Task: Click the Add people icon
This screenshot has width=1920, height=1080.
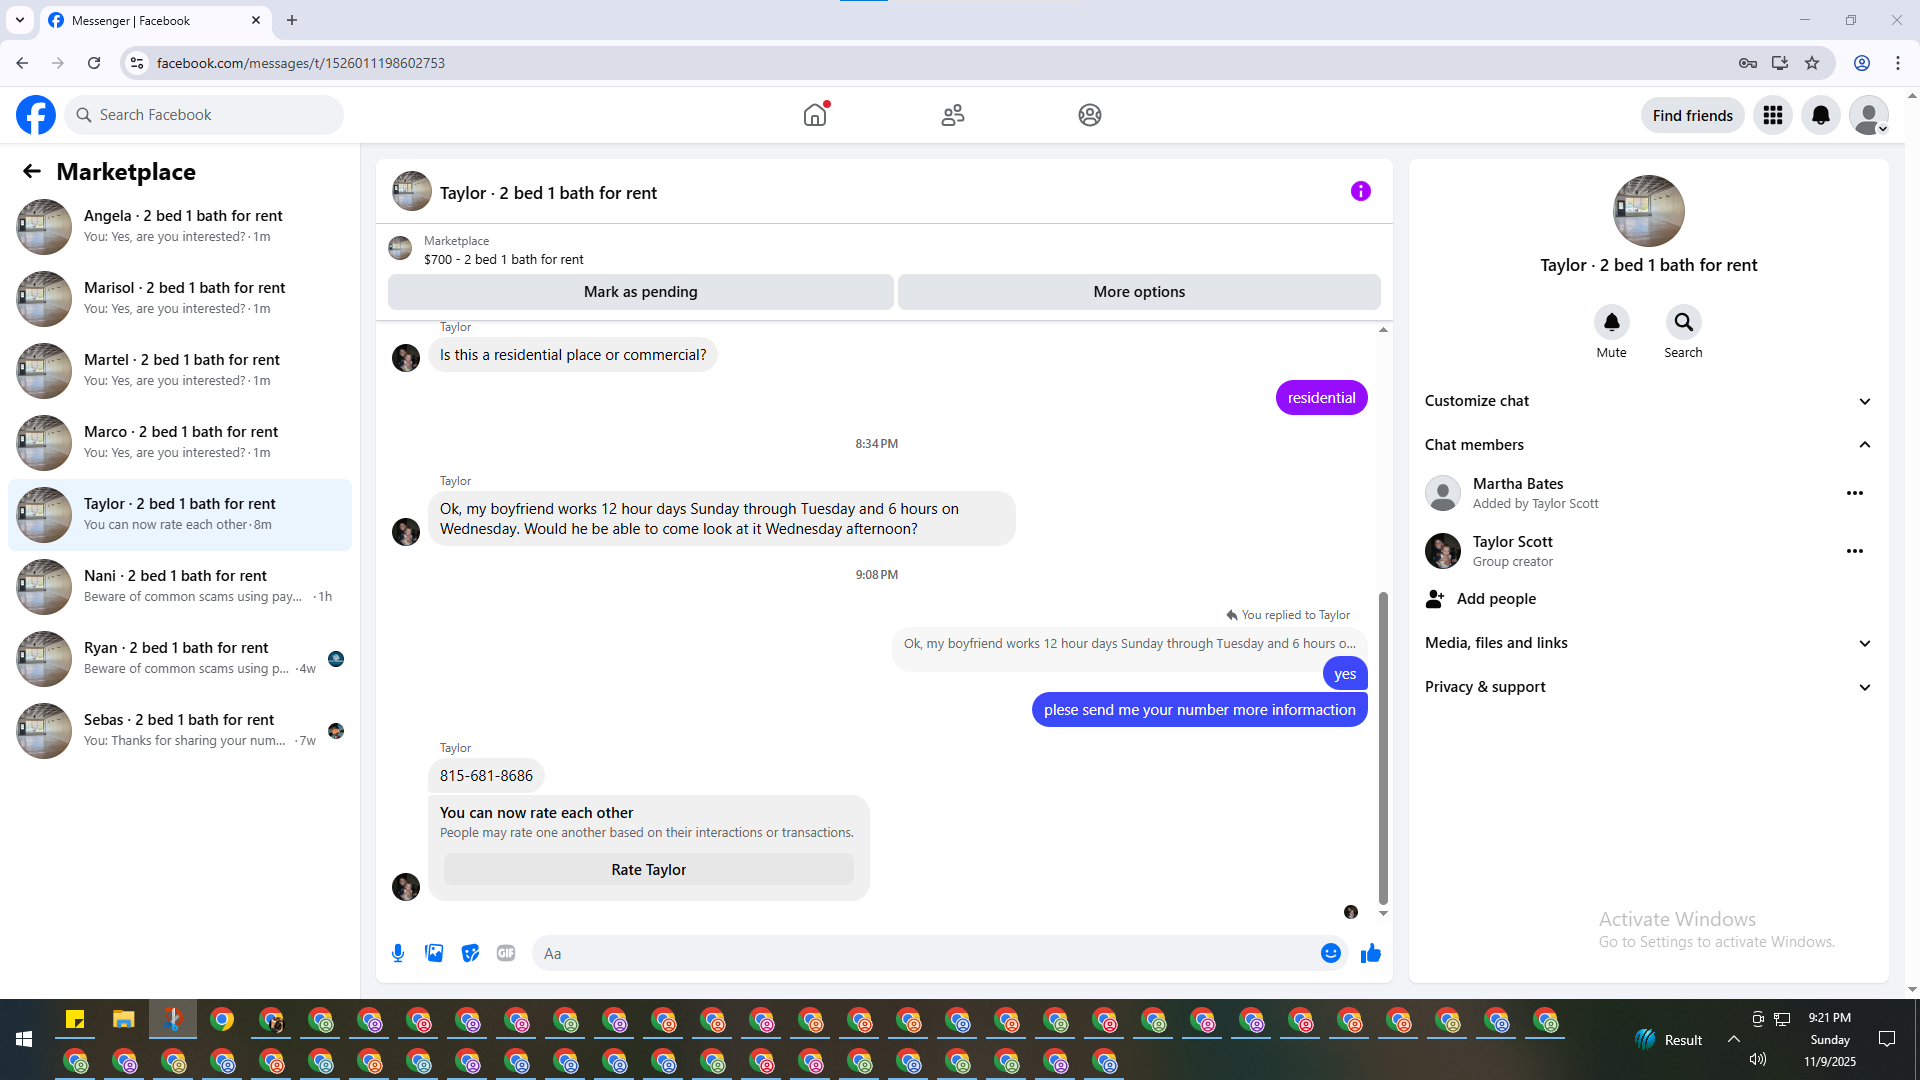Action: point(1435,599)
